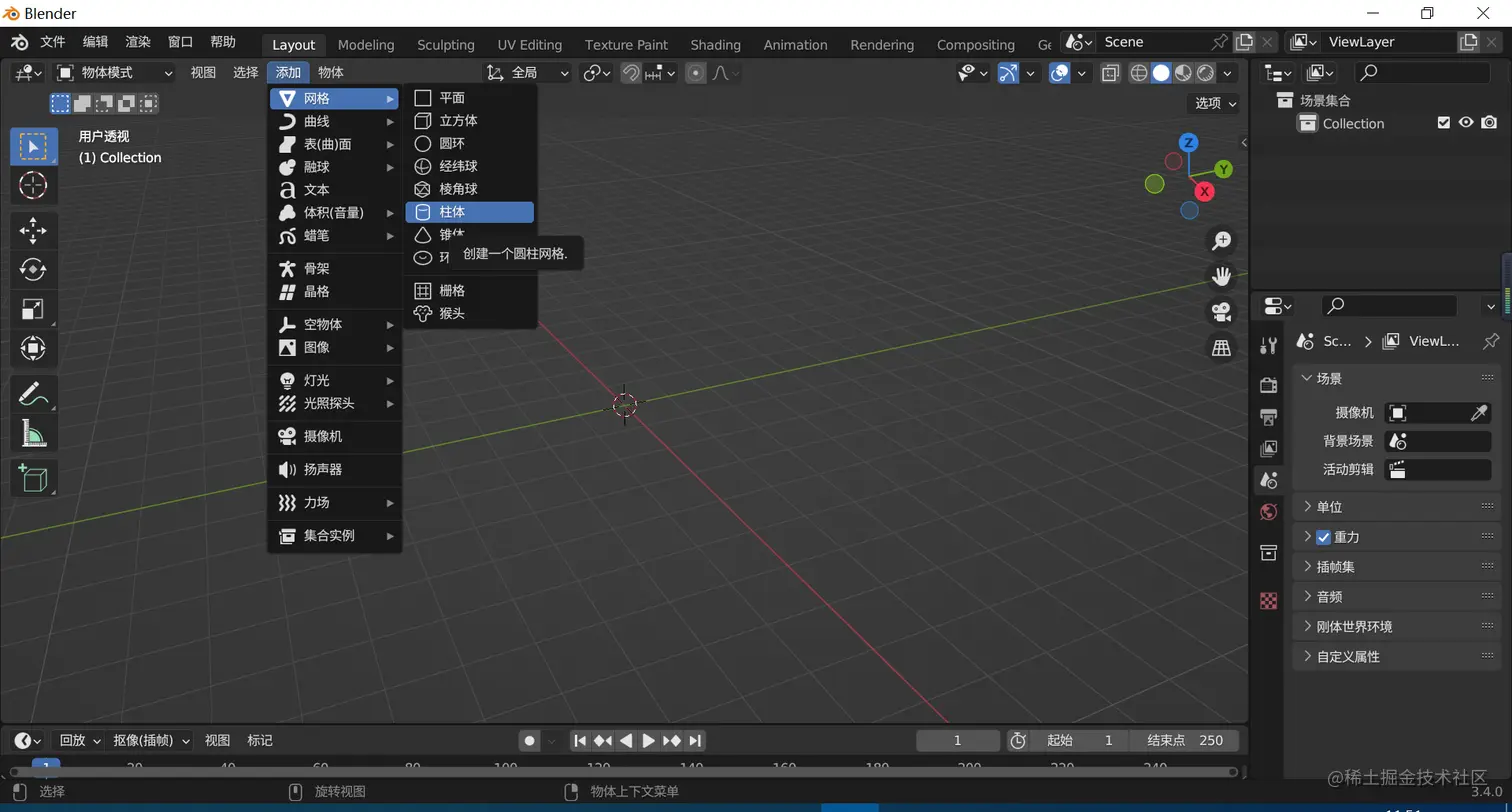Expand the 刚体世界环境 section
This screenshot has width=1512, height=812.
[x=1354, y=627]
